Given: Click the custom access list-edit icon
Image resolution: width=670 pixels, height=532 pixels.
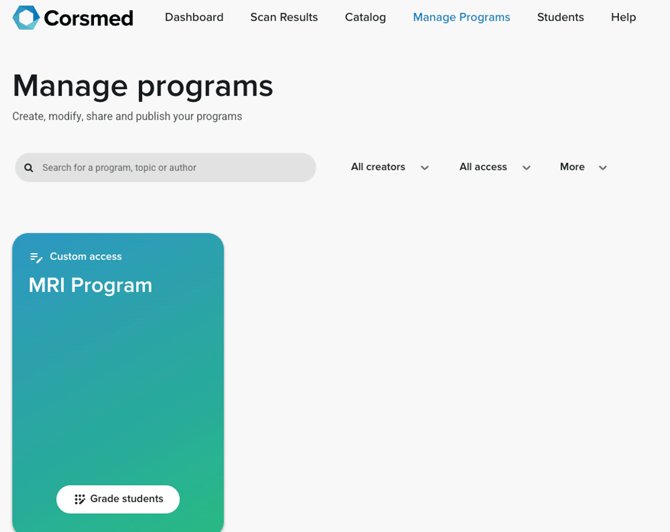Looking at the screenshot, I should 36,257.
